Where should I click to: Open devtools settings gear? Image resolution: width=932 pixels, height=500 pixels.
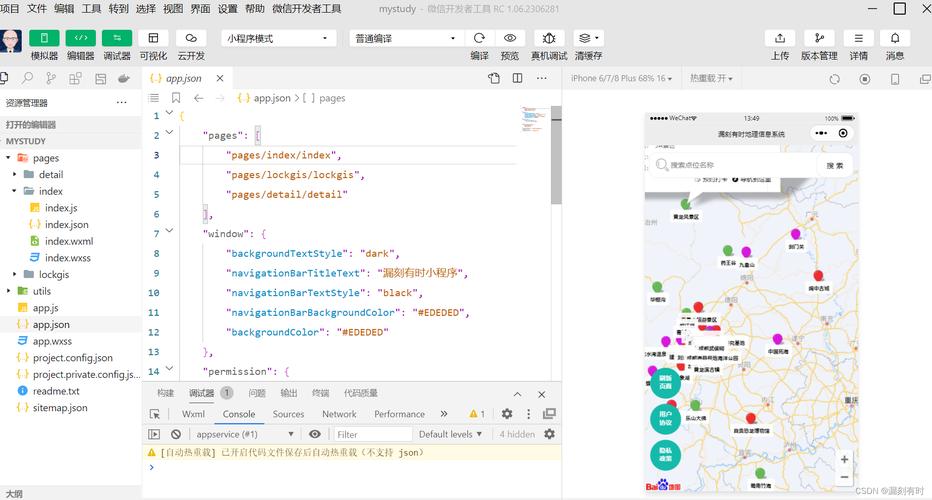pyautogui.click(x=507, y=414)
